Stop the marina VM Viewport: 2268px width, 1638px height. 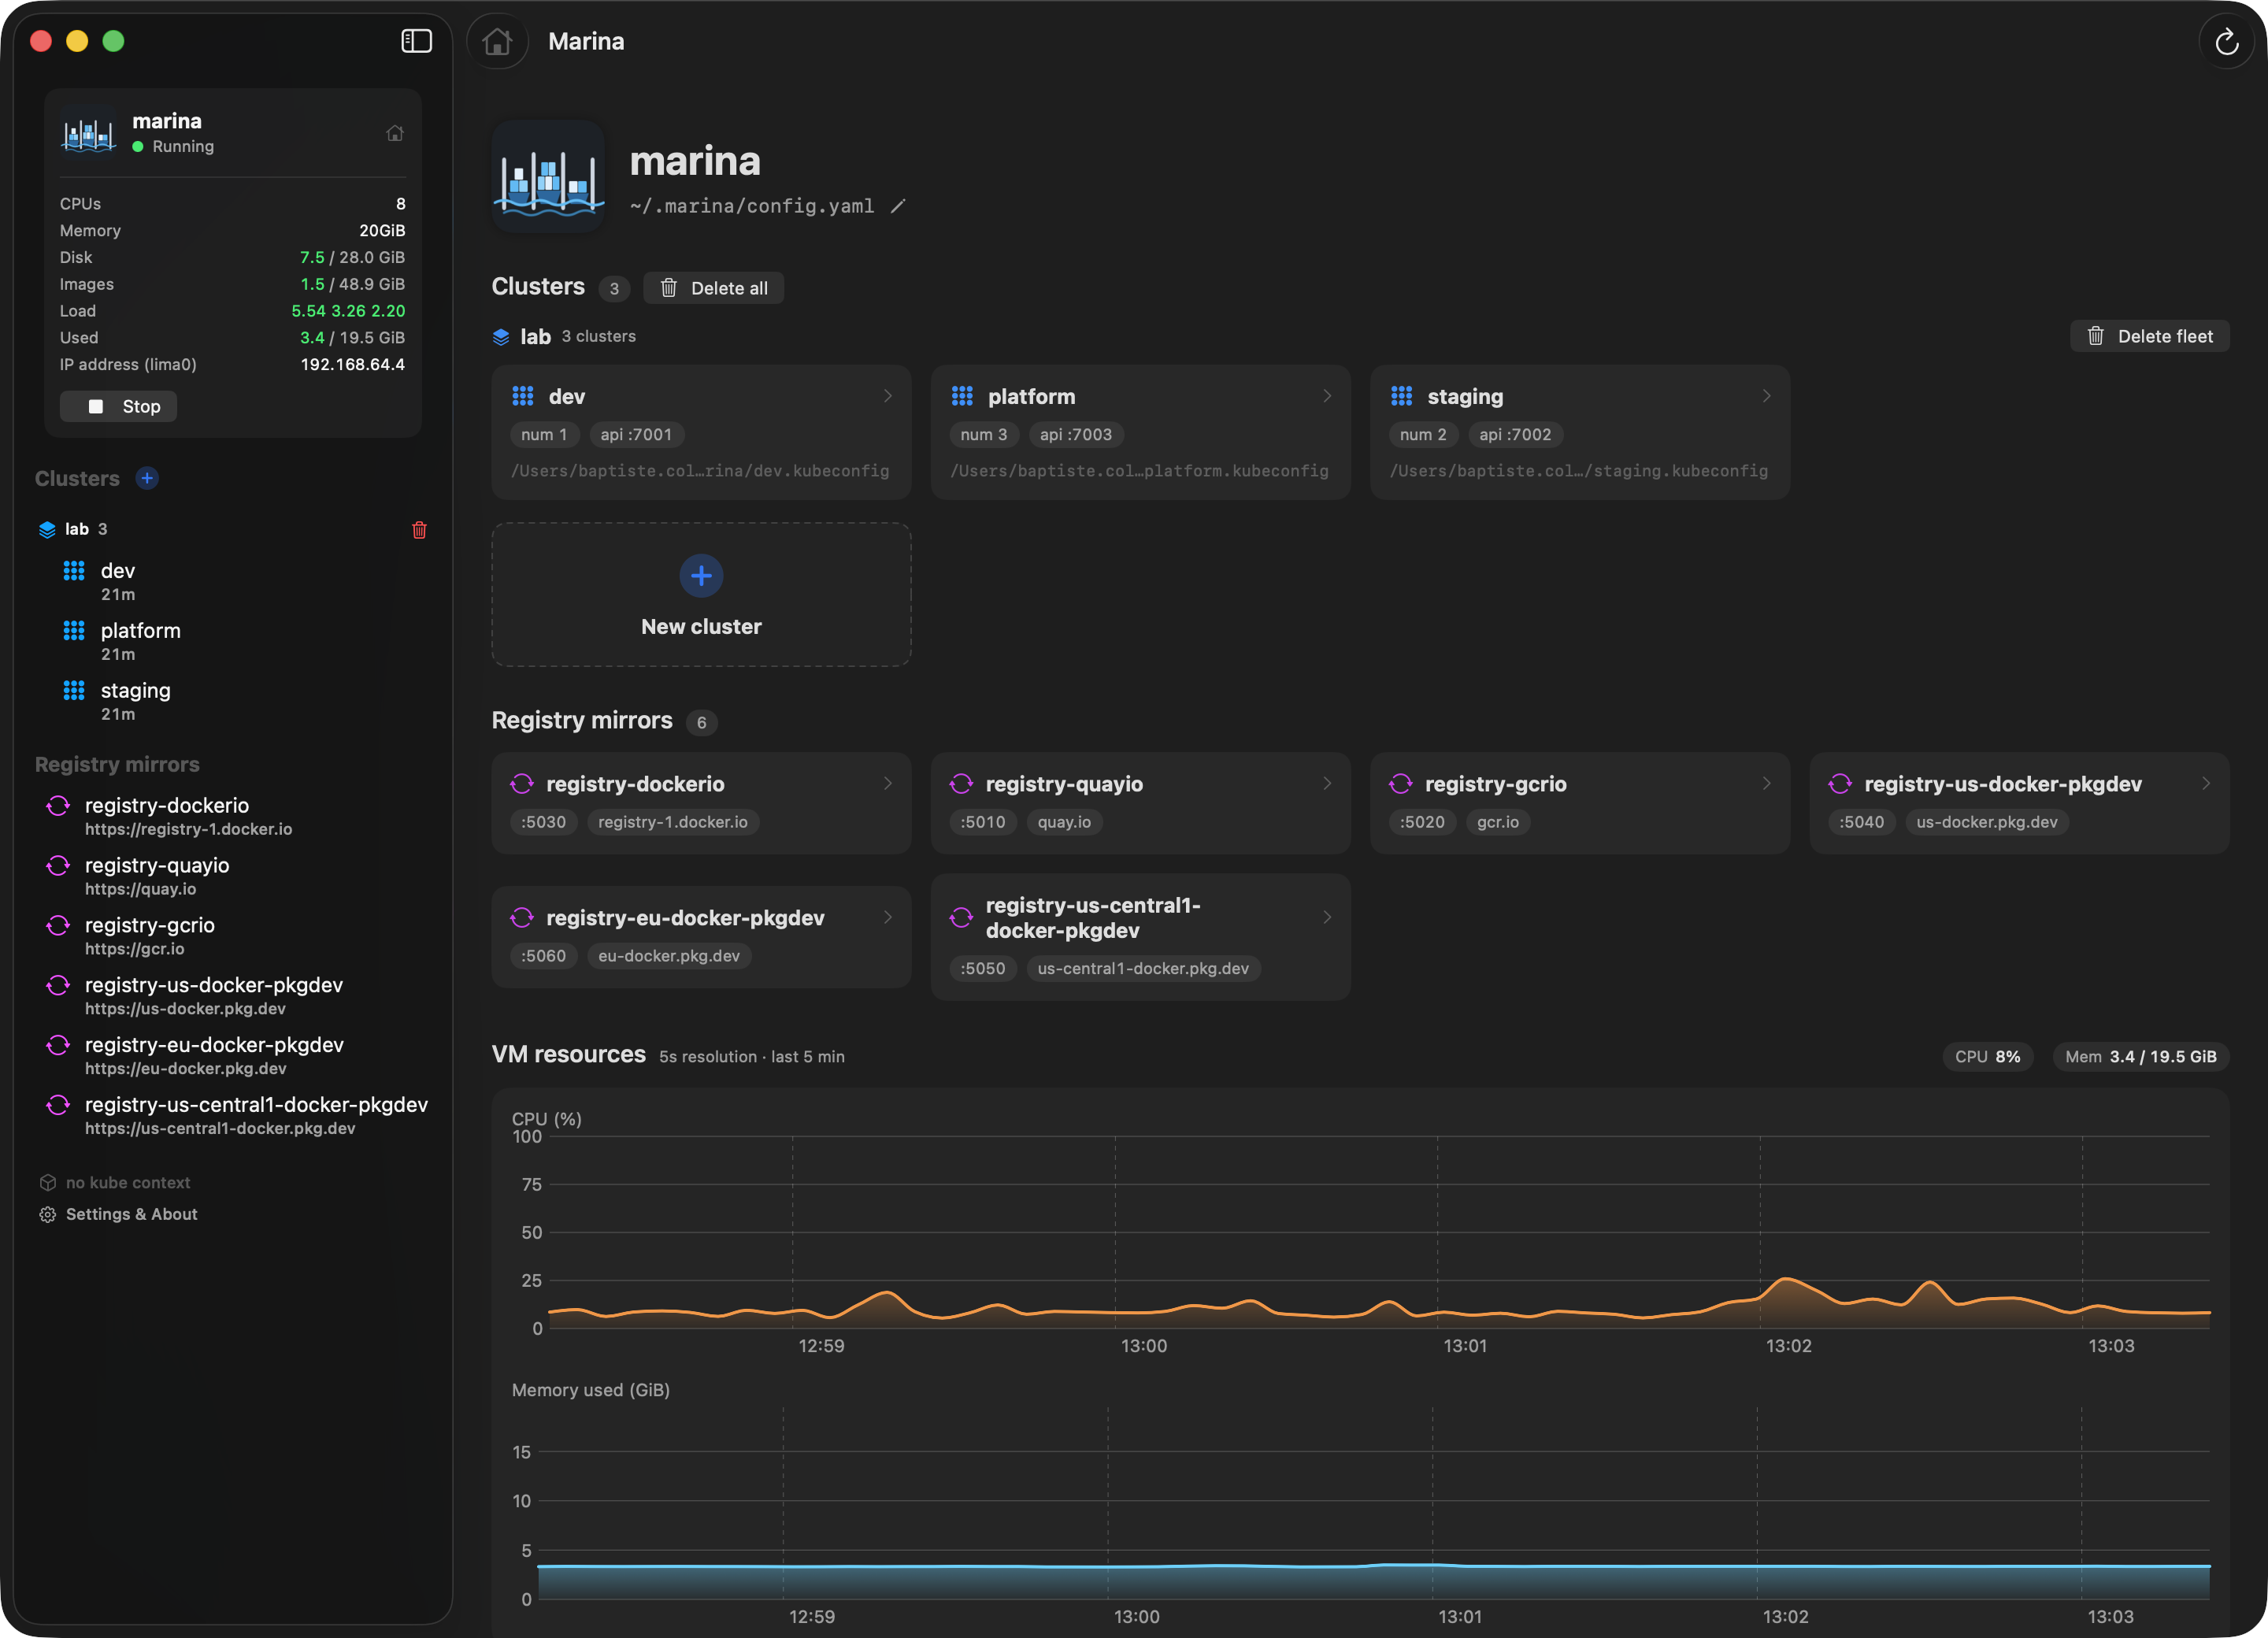tap(118, 406)
